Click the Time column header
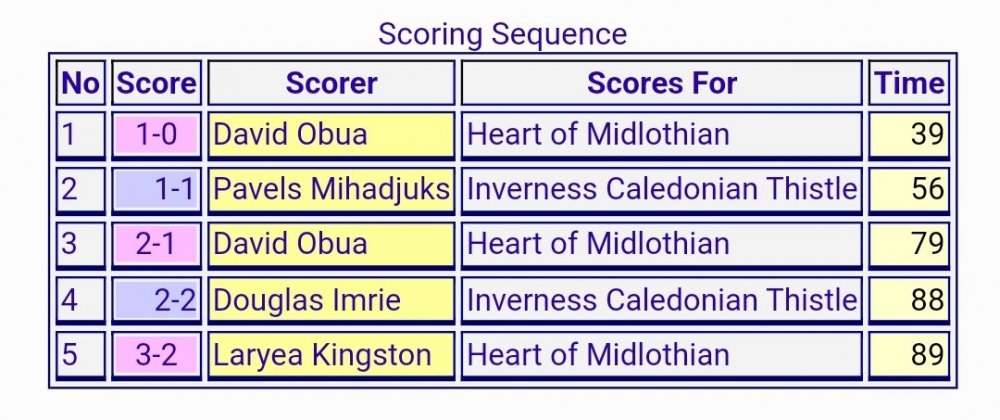Image resolution: width=1000 pixels, height=420 pixels. [x=909, y=83]
